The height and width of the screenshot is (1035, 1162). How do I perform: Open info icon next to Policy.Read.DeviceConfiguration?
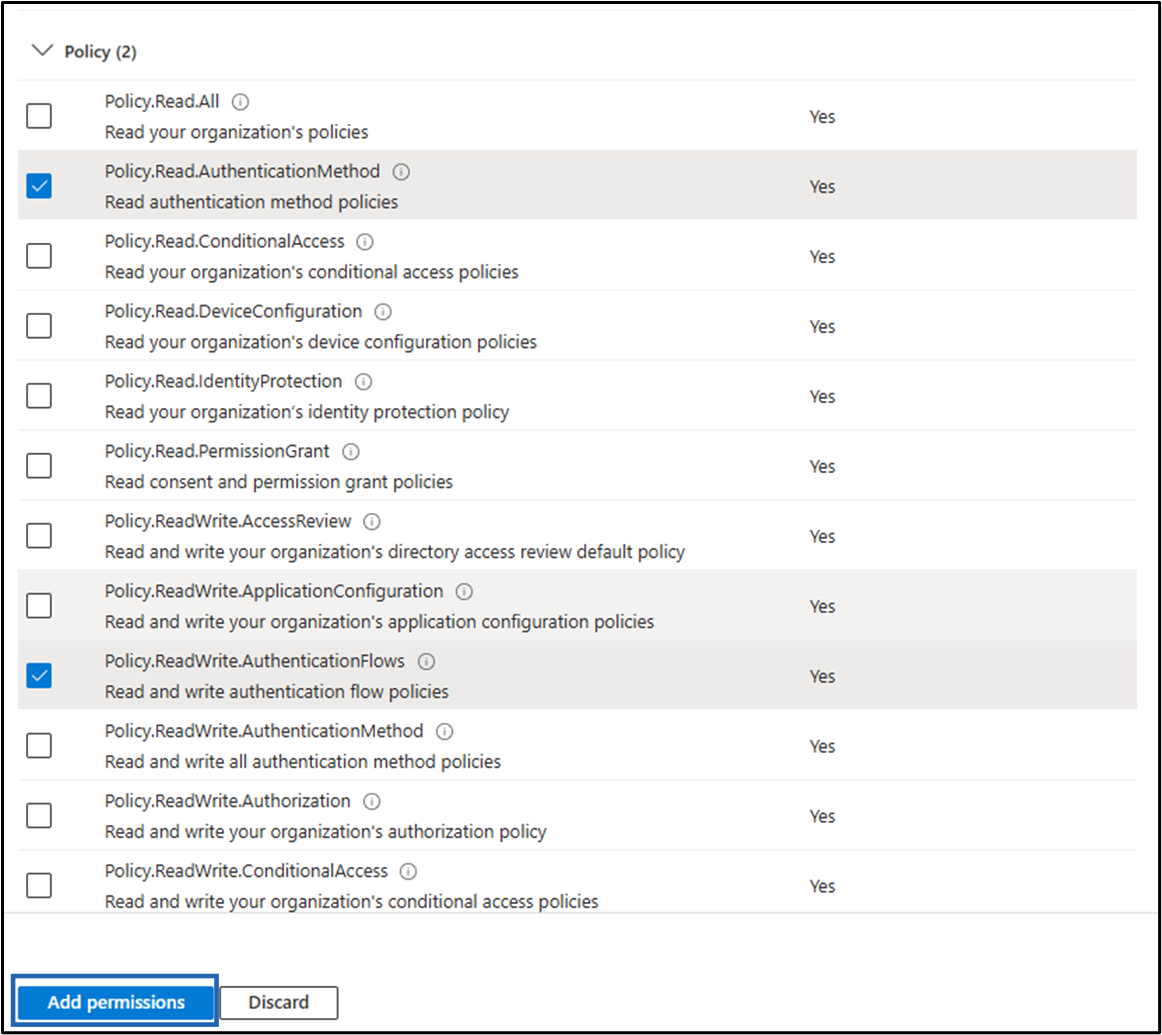(383, 312)
